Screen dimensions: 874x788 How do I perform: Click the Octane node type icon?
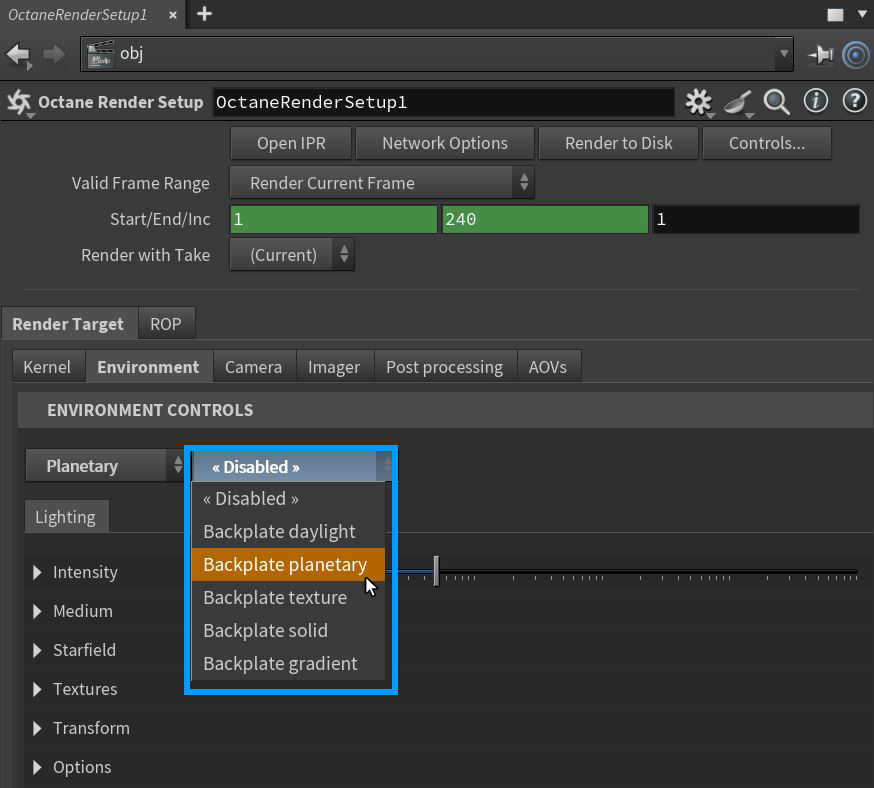coord(19,102)
